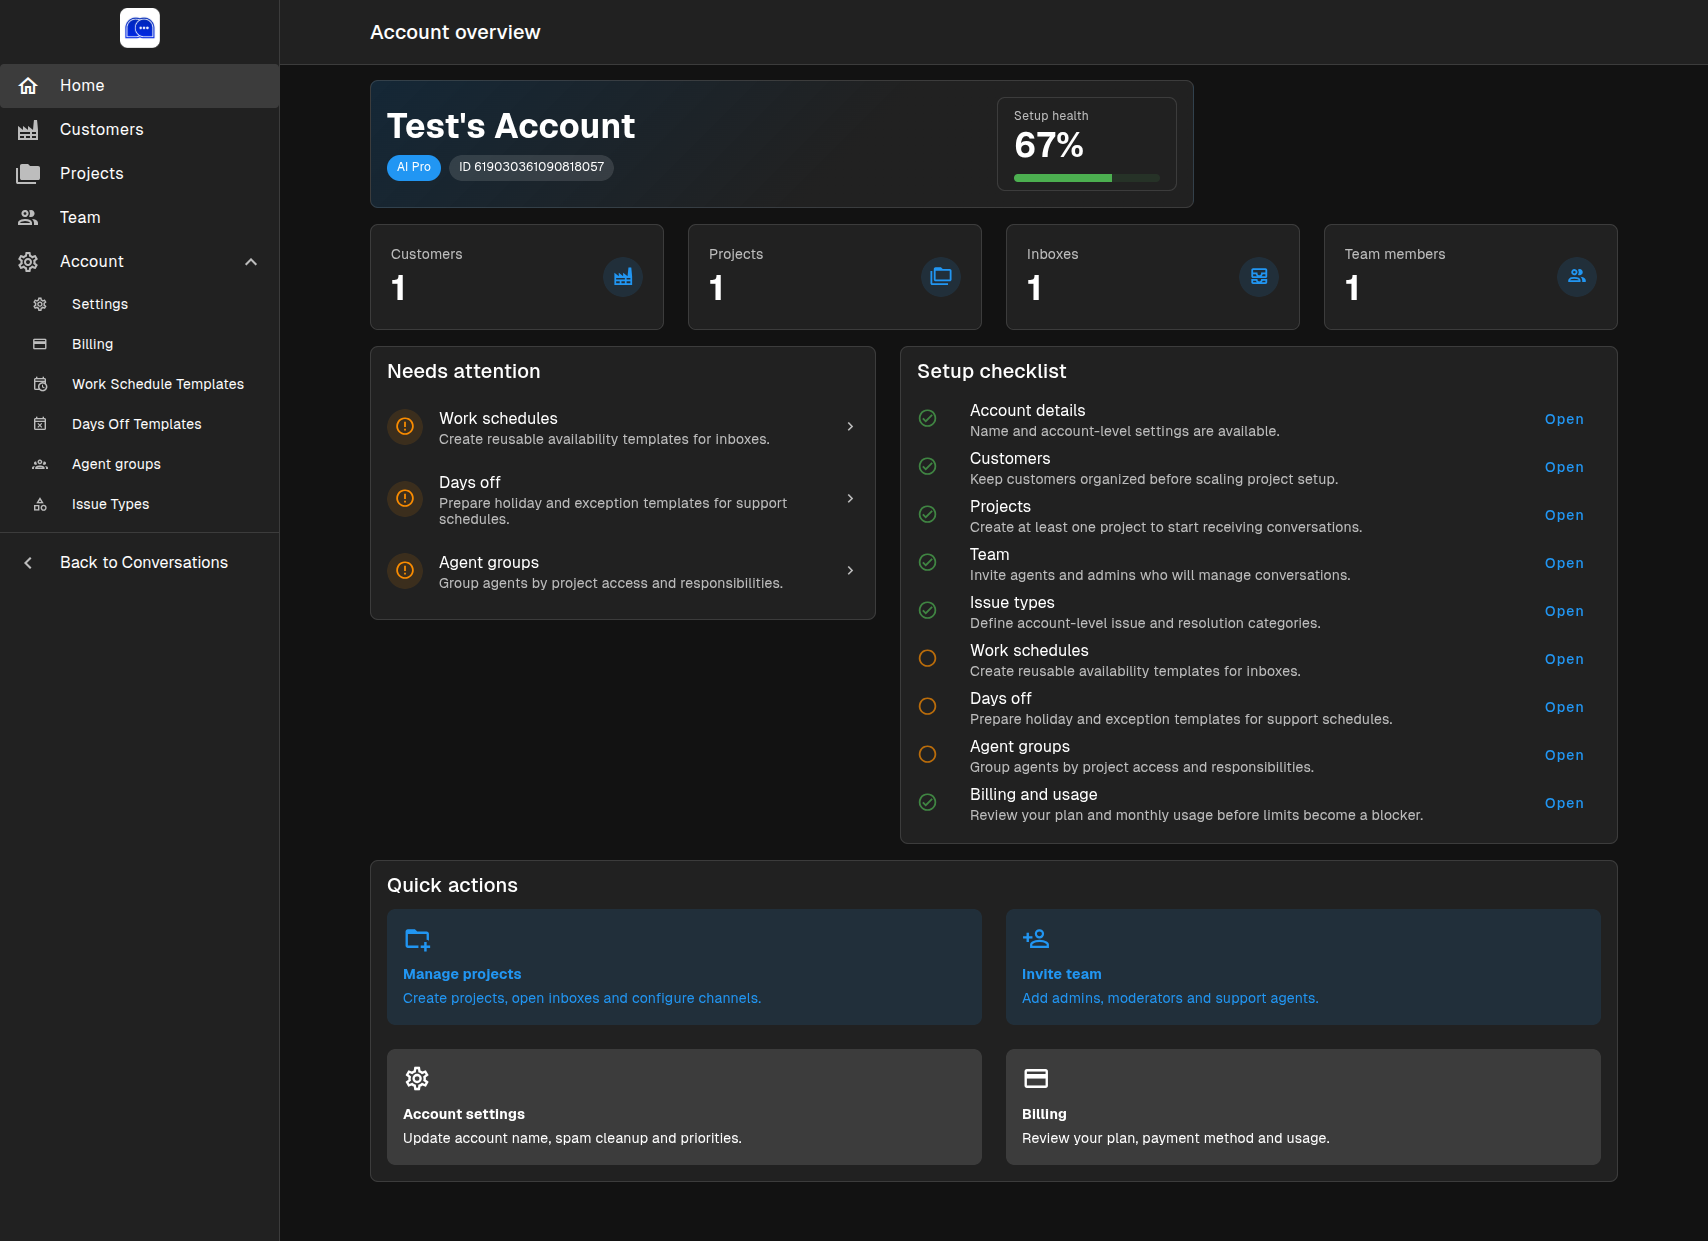1708x1241 pixels.
Task: Click the Projects folder icon in sidebar
Action: [x=28, y=174]
